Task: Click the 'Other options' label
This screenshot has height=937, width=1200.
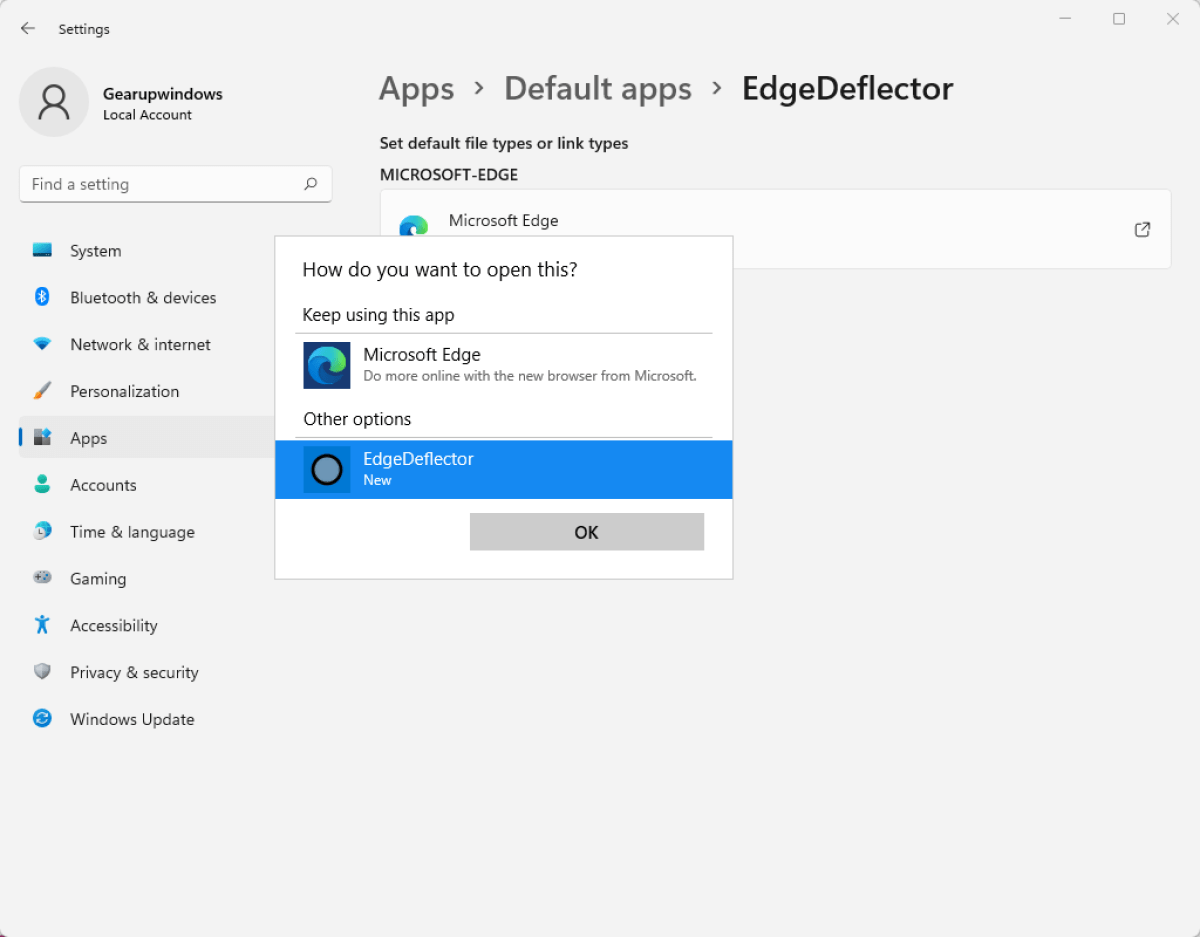Action: click(357, 419)
